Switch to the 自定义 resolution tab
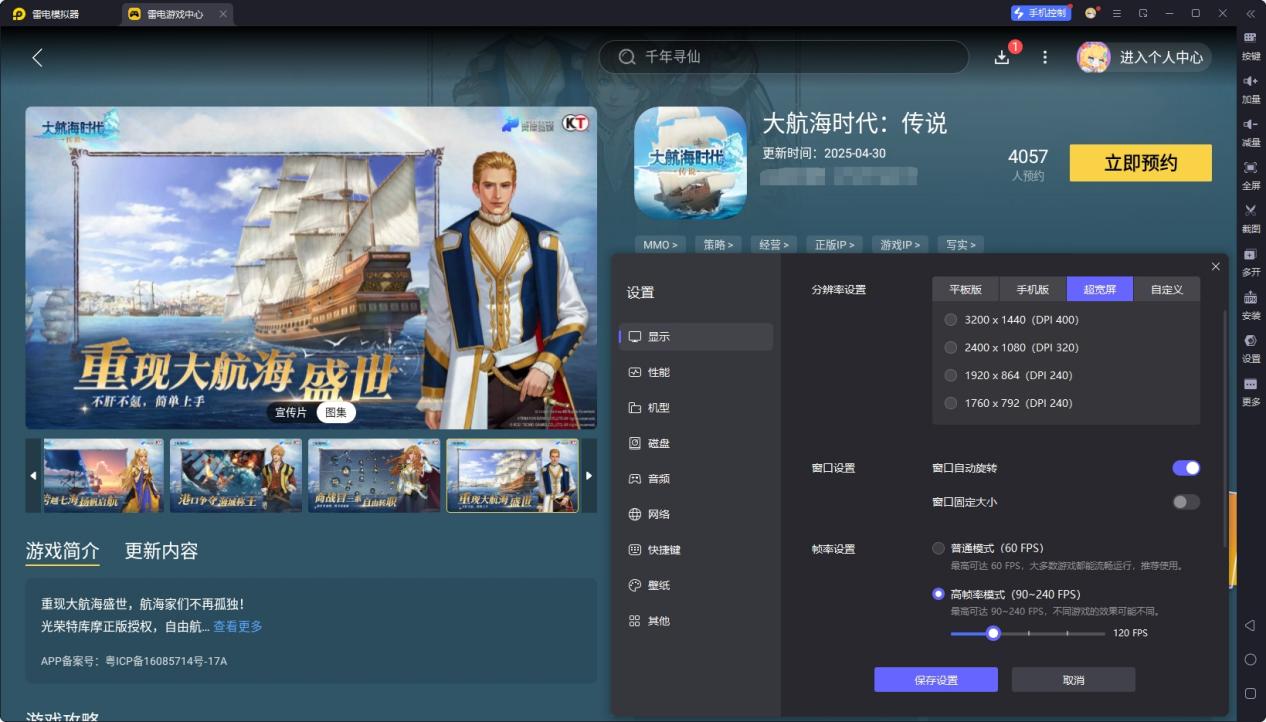This screenshot has height=722, width=1266. 1166,289
